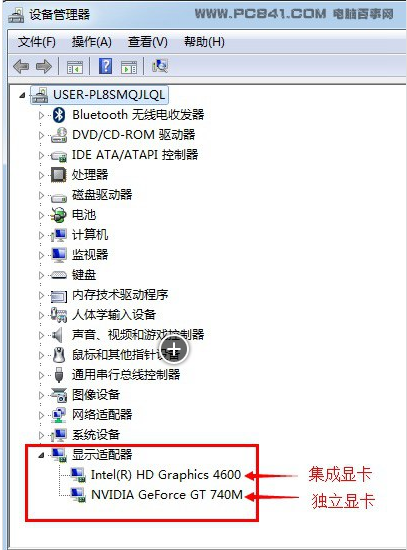The image size is (407, 550).
Task: Collapse the USER-PL8SMQJLQL root node
Action: click(22, 95)
